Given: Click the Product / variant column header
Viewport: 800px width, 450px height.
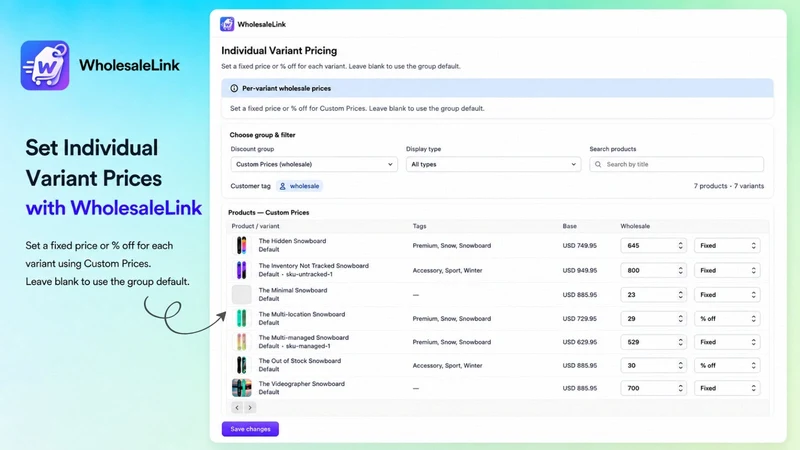Looking at the screenshot, I should pyautogui.click(x=255, y=226).
